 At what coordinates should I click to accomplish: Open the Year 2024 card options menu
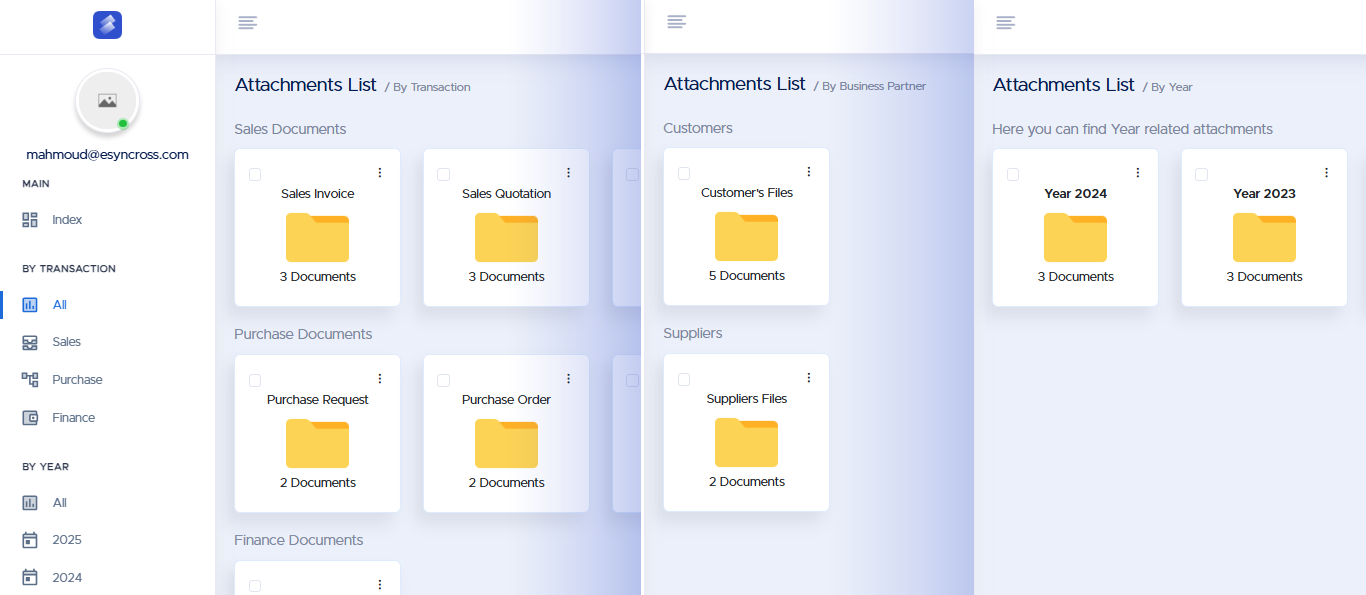coord(1138,173)
